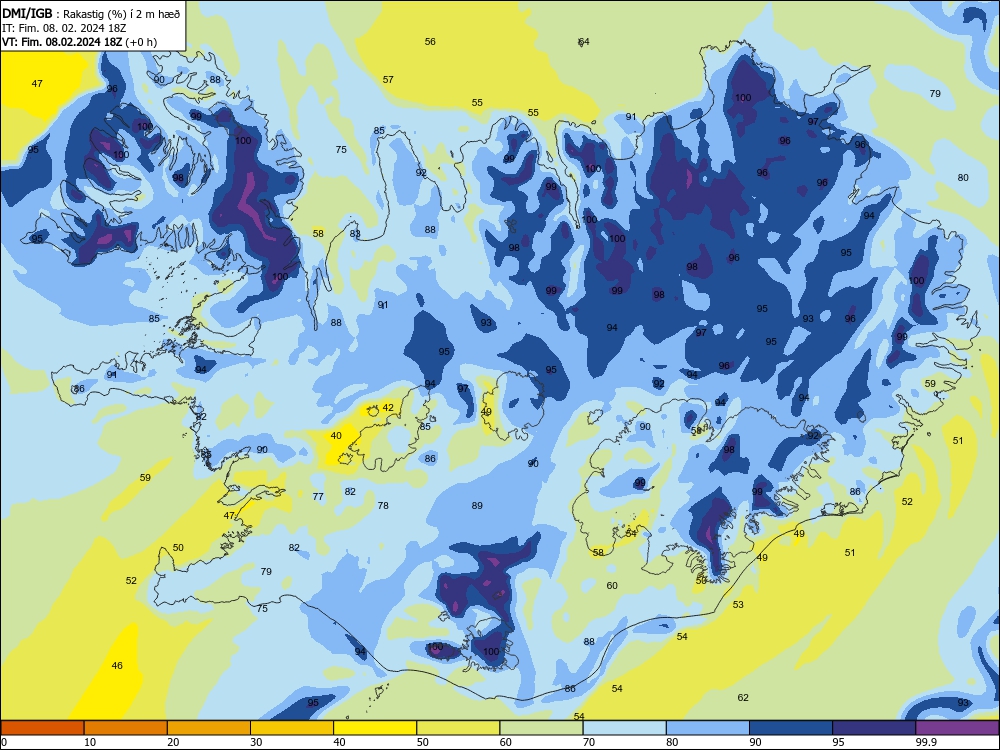Click the '56' humidity value on the map
This screenshot has width=1000, height=750.
coord(430,41)
